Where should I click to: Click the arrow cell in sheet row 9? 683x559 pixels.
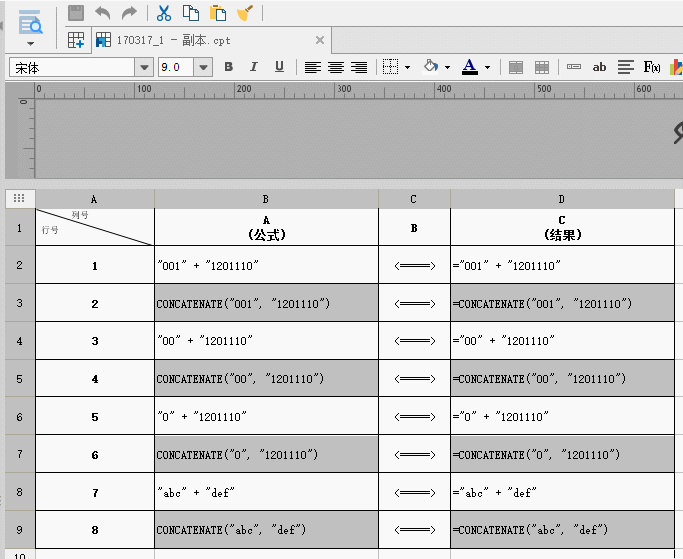[x=414, y=530]
